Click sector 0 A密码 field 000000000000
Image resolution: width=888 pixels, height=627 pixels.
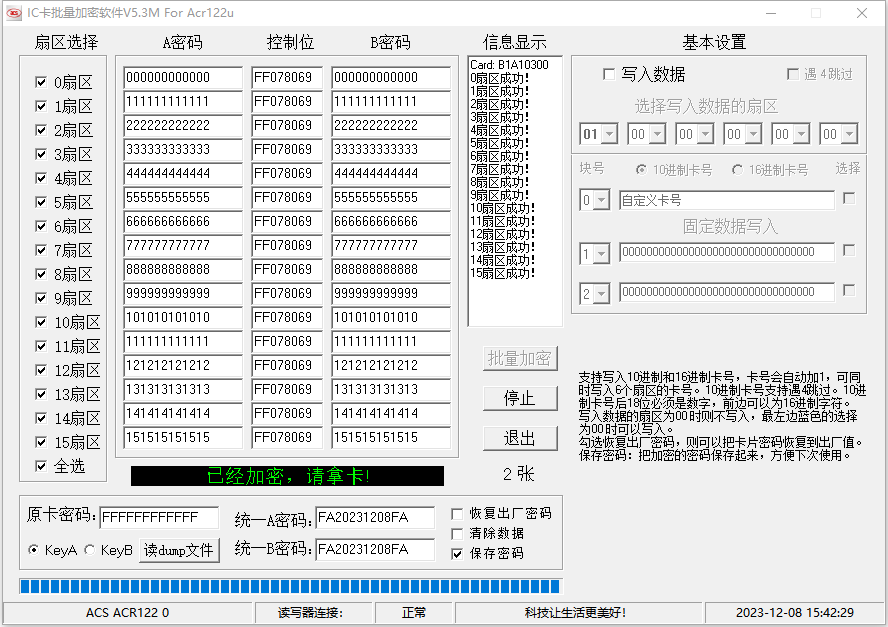point(183,78)
